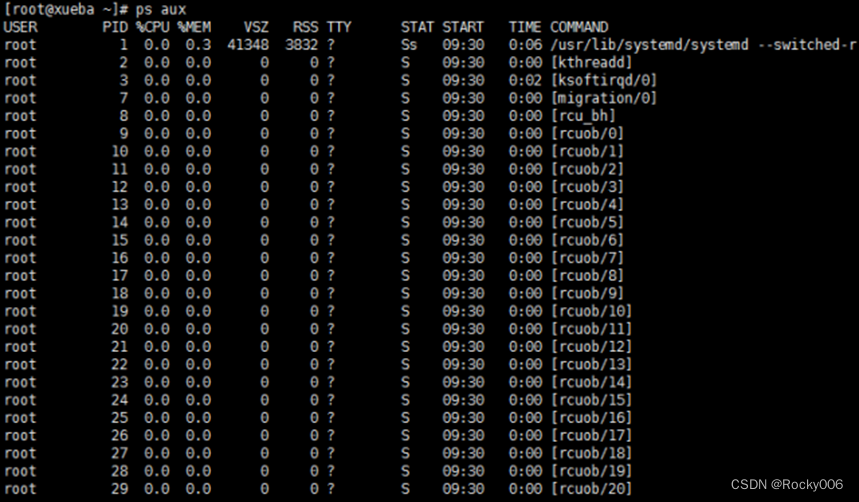The width and height of the screenshot is (859, 502).
Task: Click the [rcuob/6] process name
Action: click(587, 240)
